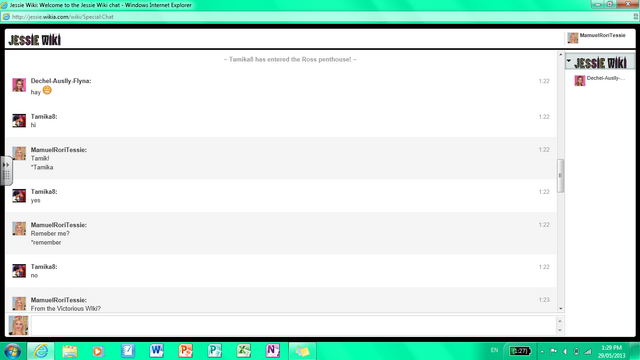Screen dimensions: 640x360
Task: Click Tamika8's avatar next to "yes"
Action: point(19,196)
